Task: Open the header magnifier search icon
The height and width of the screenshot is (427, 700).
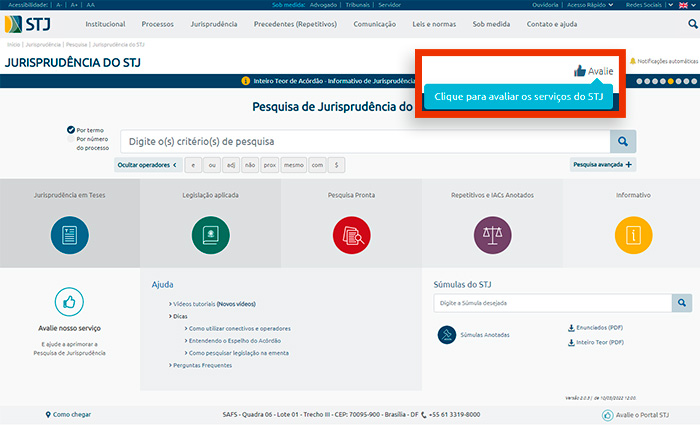Action: point(692,24)
